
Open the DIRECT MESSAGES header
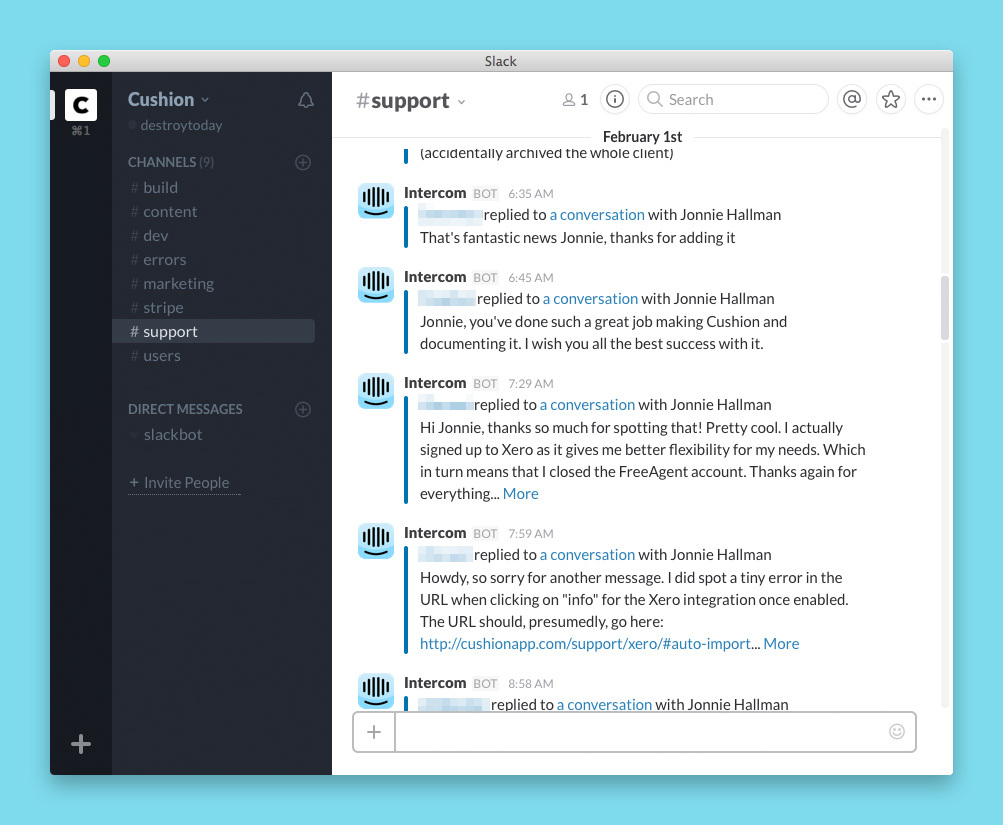[185, 409]
